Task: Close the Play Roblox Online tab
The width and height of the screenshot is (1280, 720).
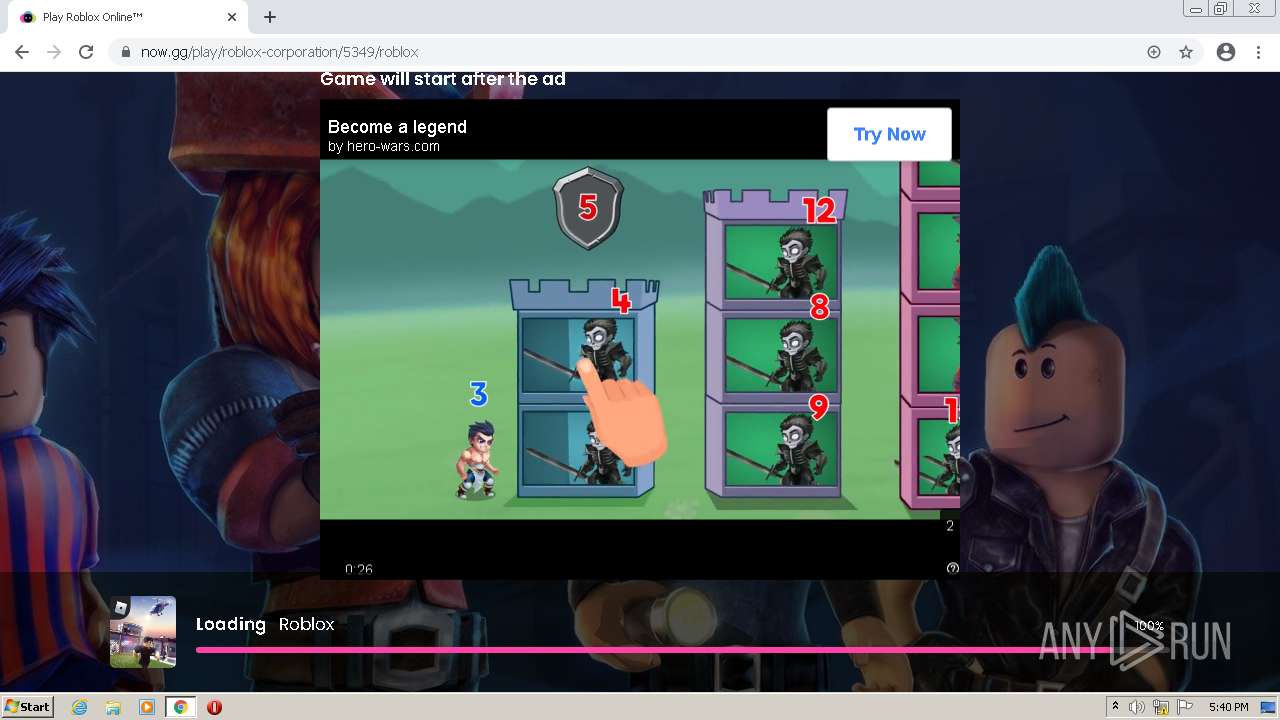Action: 232,17
